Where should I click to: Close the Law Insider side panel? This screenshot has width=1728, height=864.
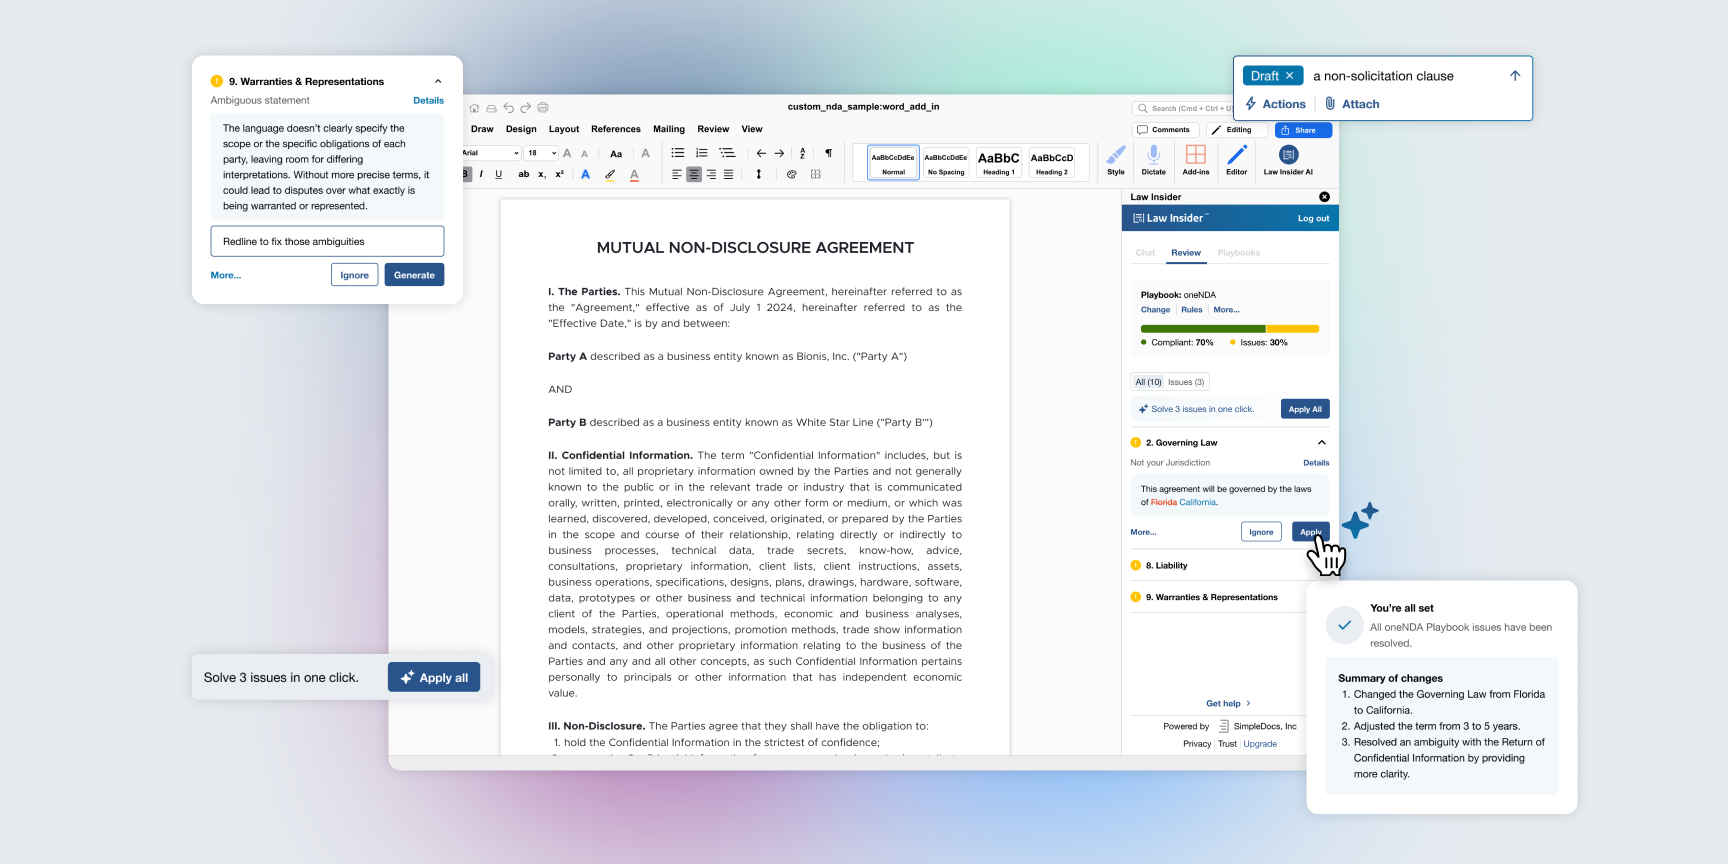pyautogui.click(x=1324, y=197)
